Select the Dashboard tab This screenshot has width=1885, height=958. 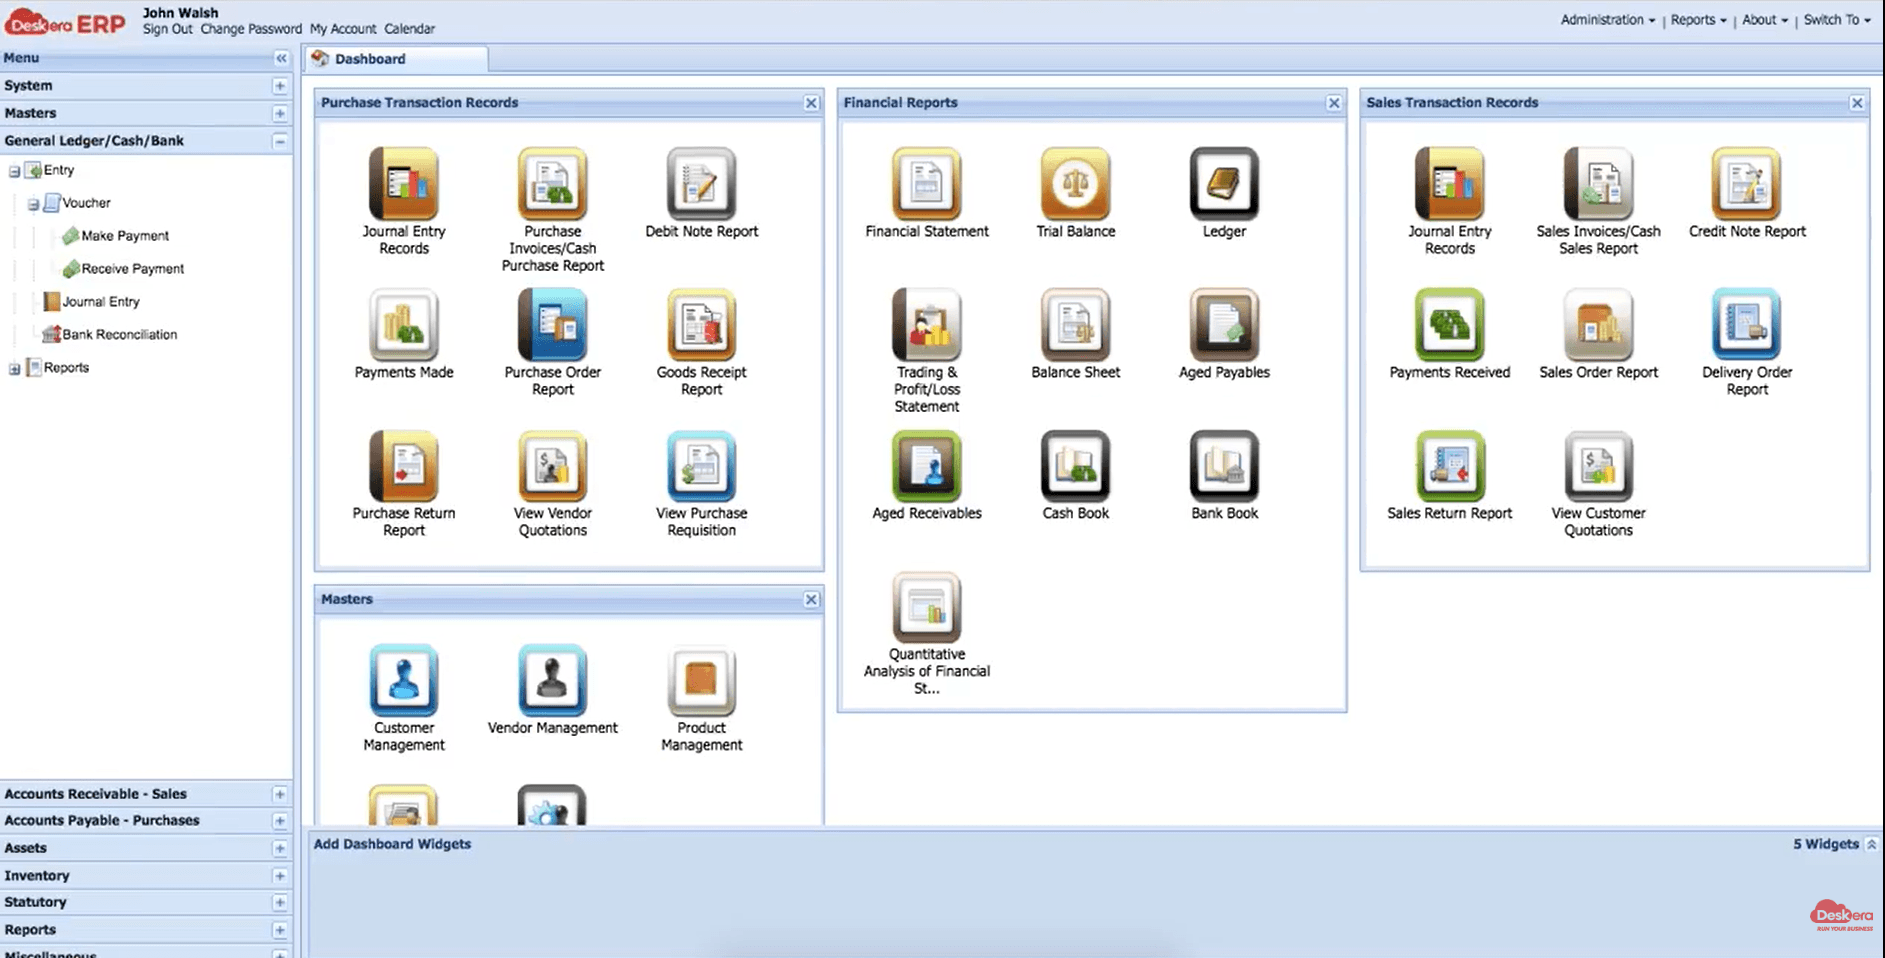(x=397, y=59)
